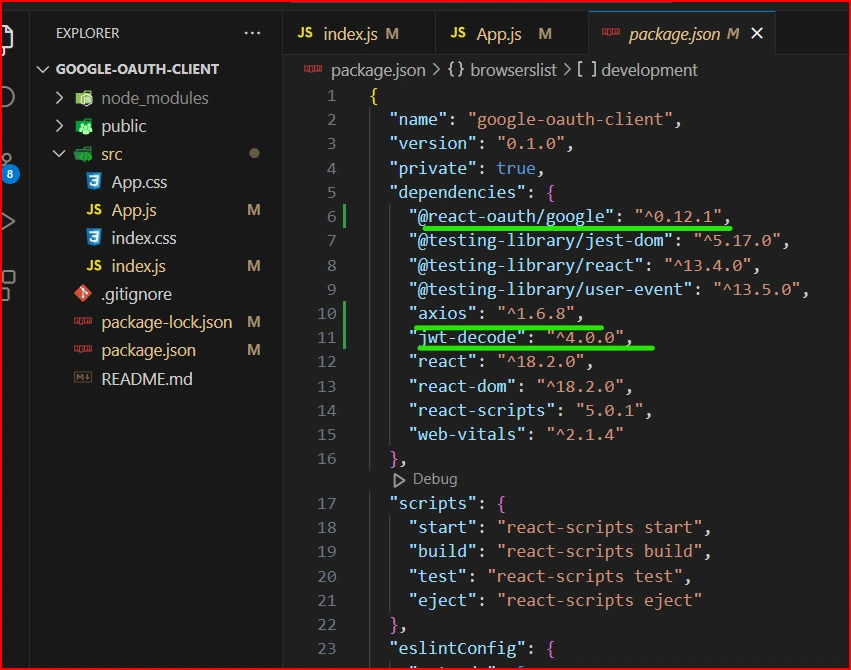Click the "jwt-decode" dependency key

pos(467,337)
